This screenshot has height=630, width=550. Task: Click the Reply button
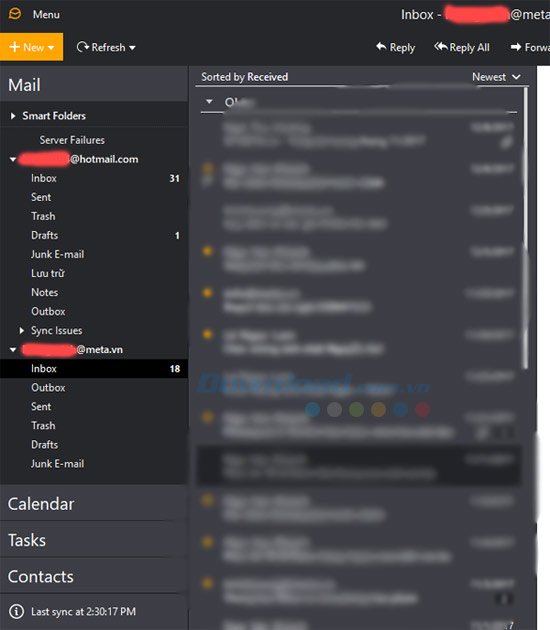pos(395,47)
